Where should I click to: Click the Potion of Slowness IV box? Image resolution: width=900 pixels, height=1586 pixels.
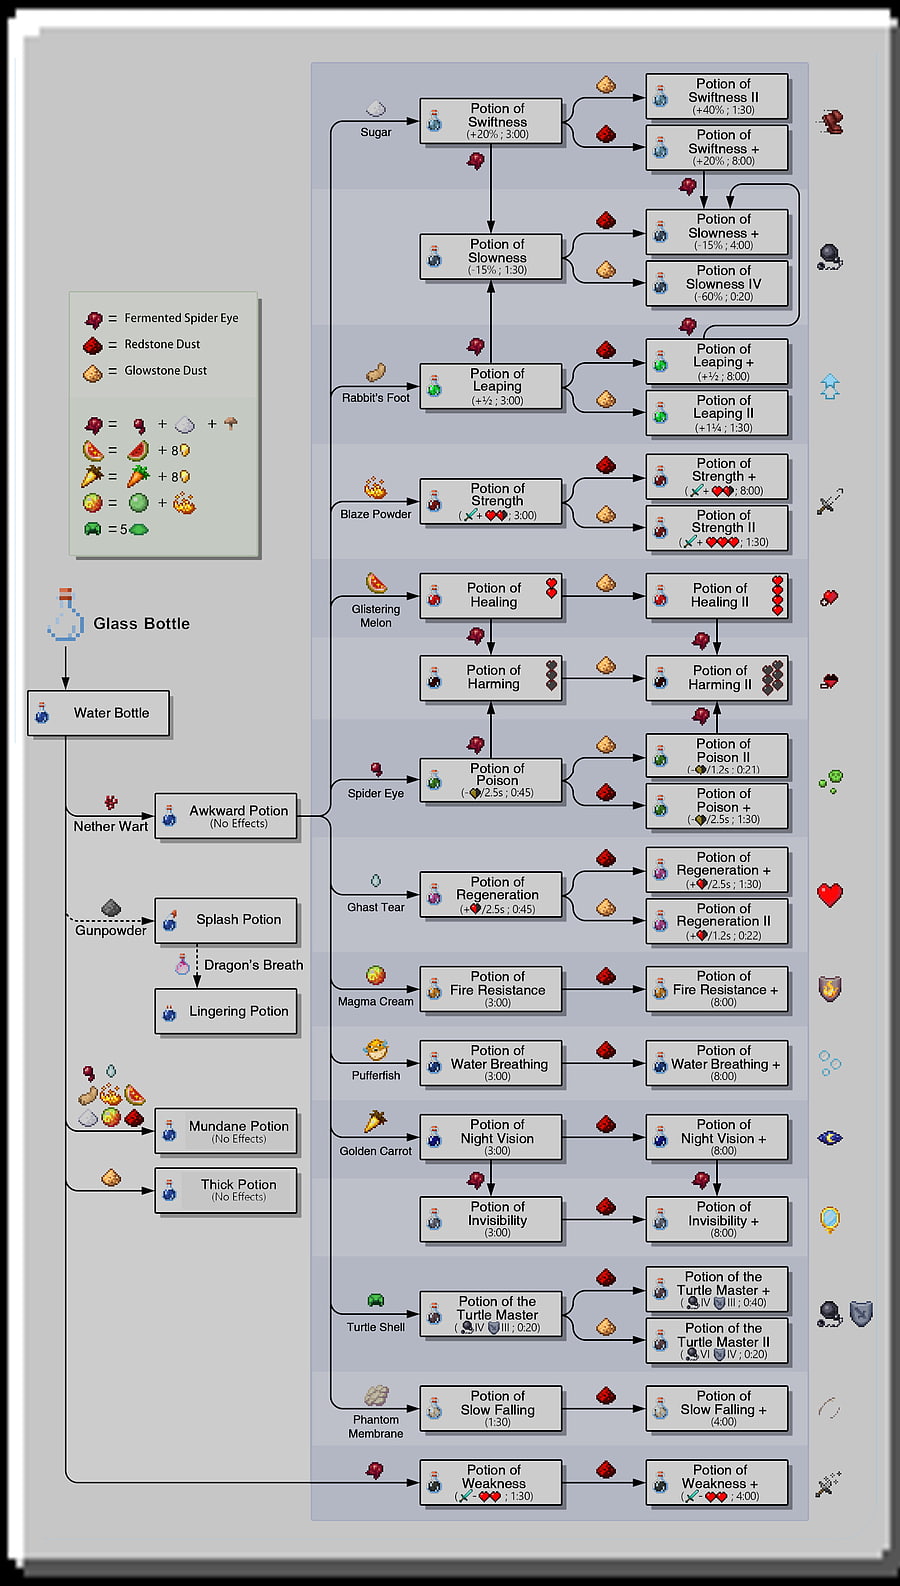[x=717, y=283]
